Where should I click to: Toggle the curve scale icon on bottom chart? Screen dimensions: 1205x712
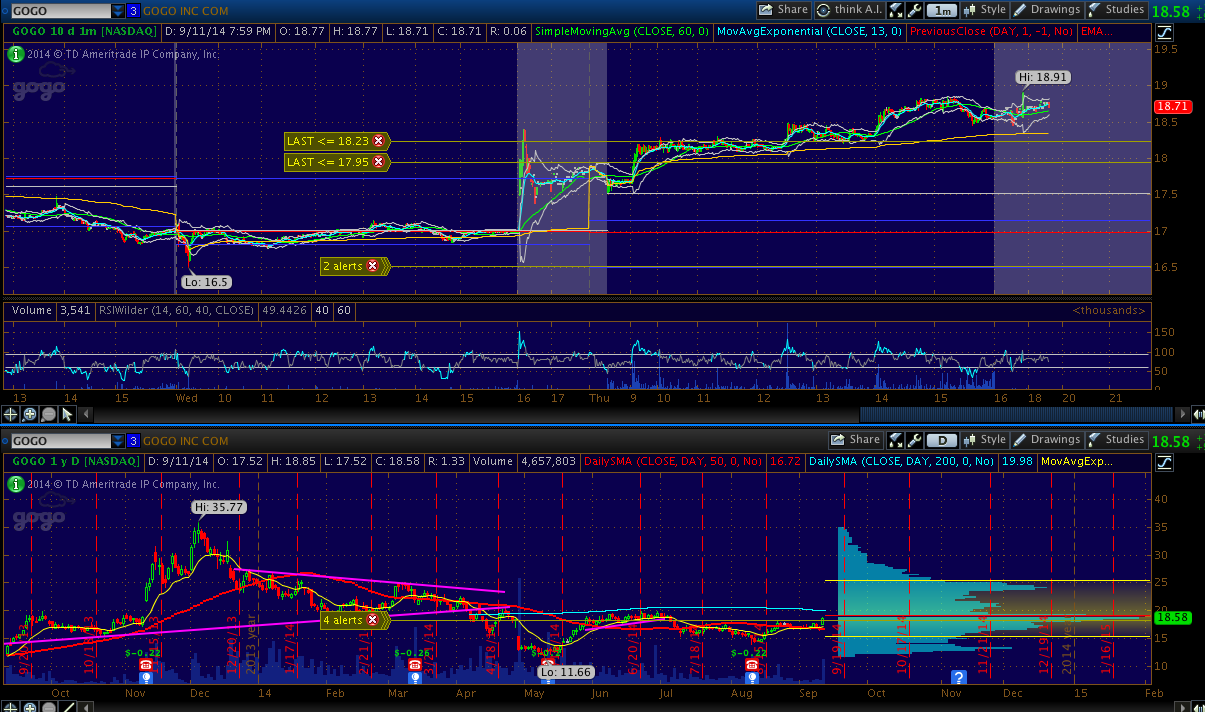click(x=1165, y=462)
